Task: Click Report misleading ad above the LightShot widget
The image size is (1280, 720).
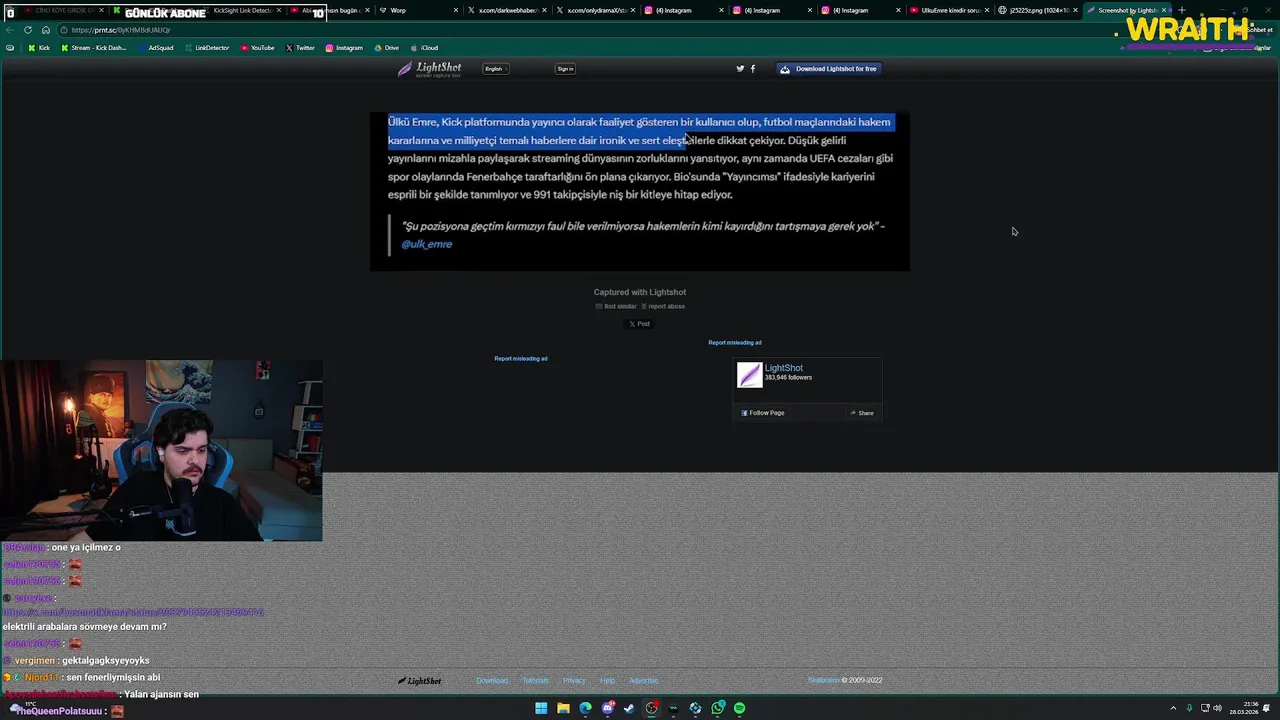Action: pyautogui.click(x=735, y=343)
